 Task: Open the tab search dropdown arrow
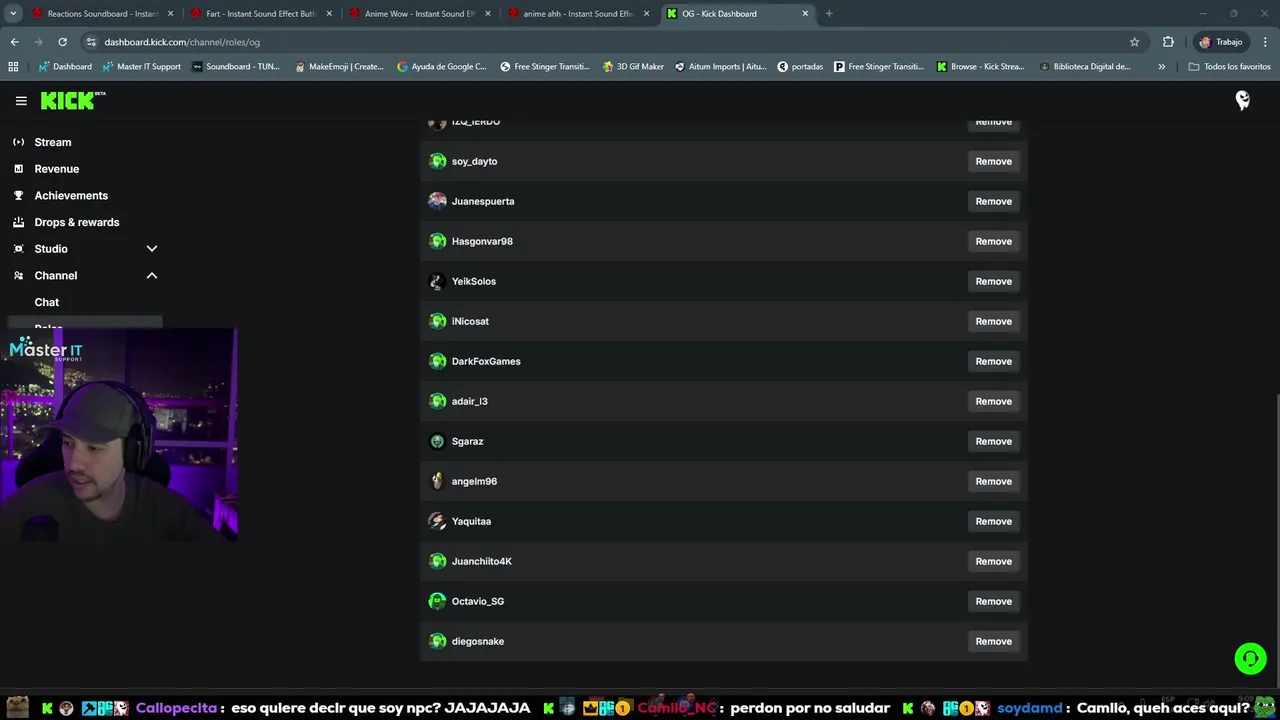click(x=13, y=14)
